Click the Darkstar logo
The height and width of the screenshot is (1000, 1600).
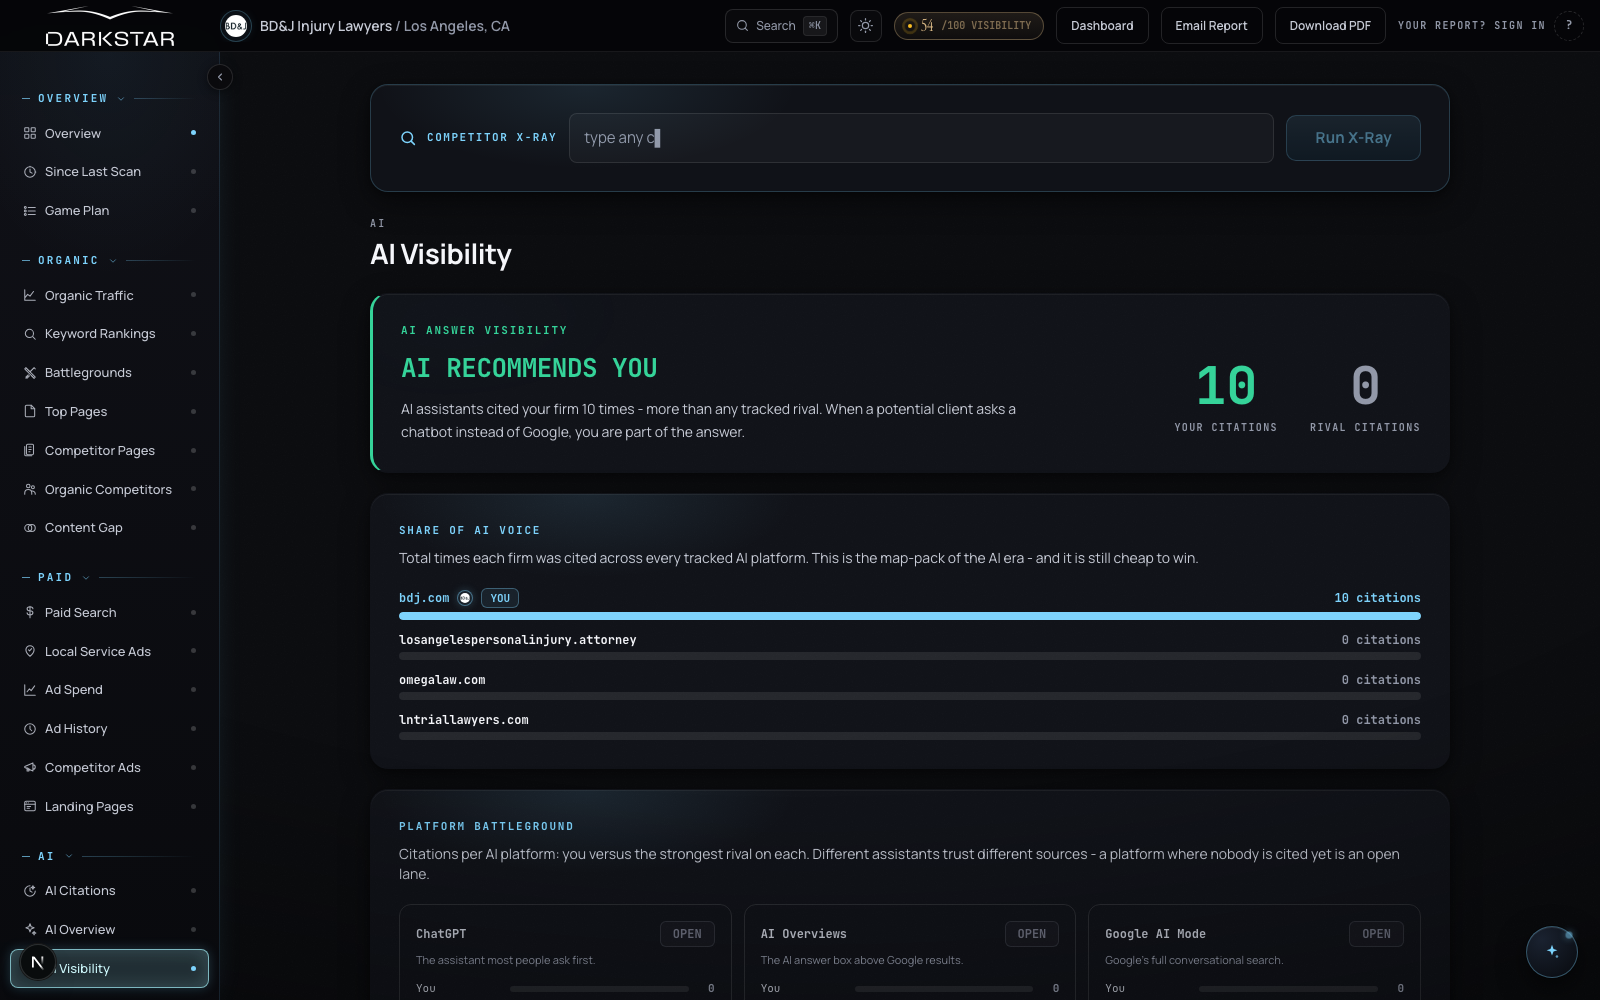pos(110,28)
